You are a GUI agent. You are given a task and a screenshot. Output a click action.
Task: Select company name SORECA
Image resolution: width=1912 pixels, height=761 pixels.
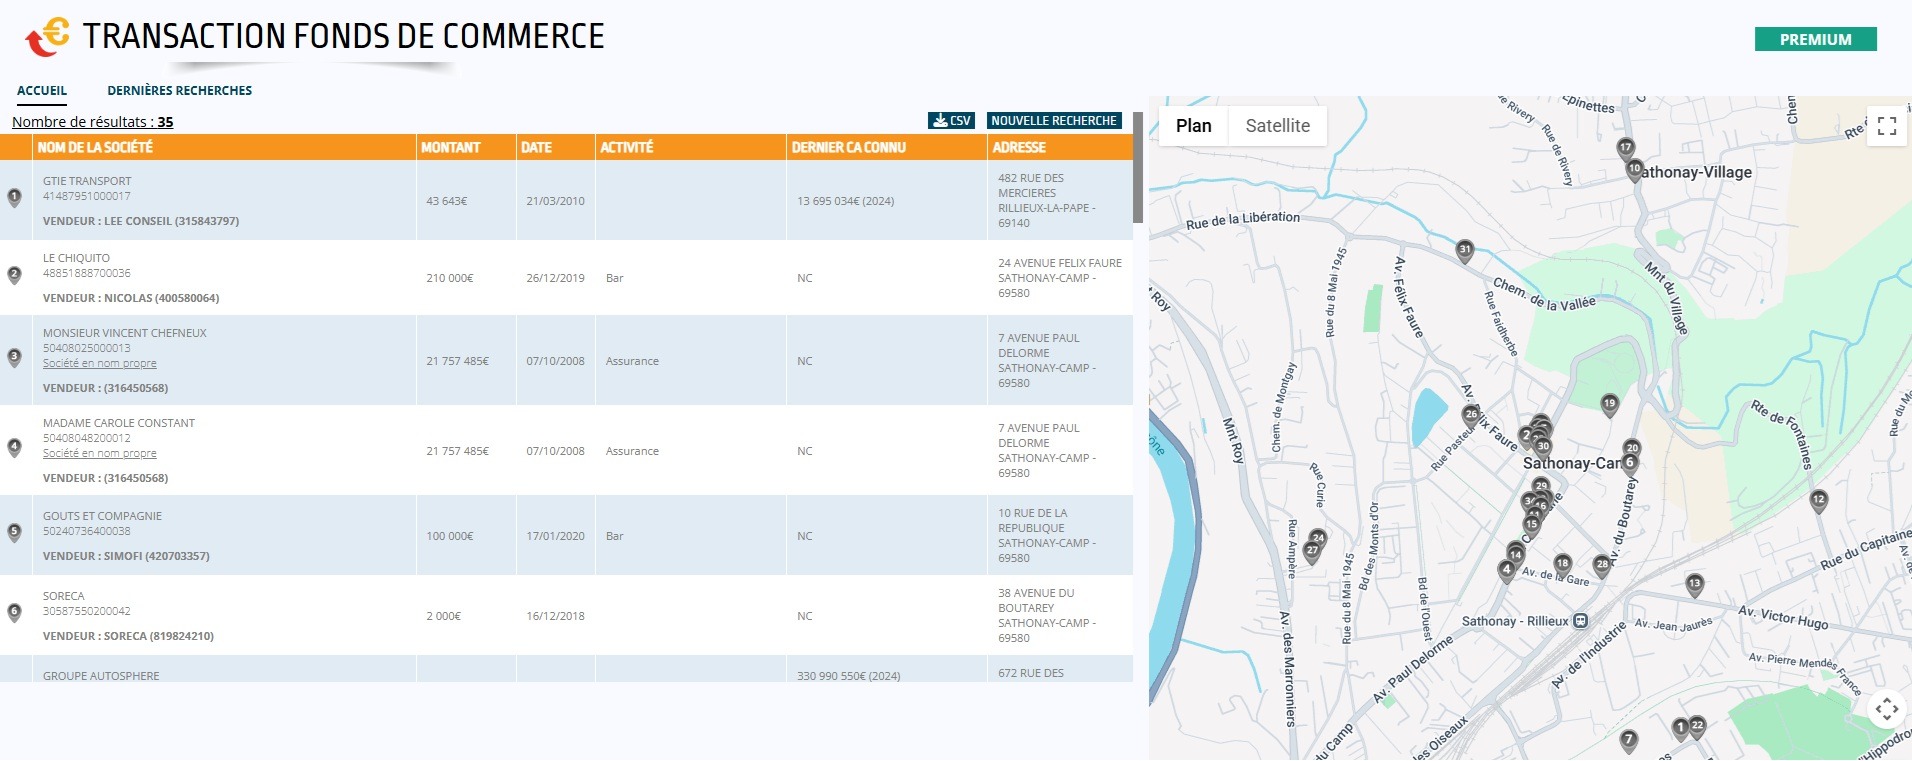point(64,596)
